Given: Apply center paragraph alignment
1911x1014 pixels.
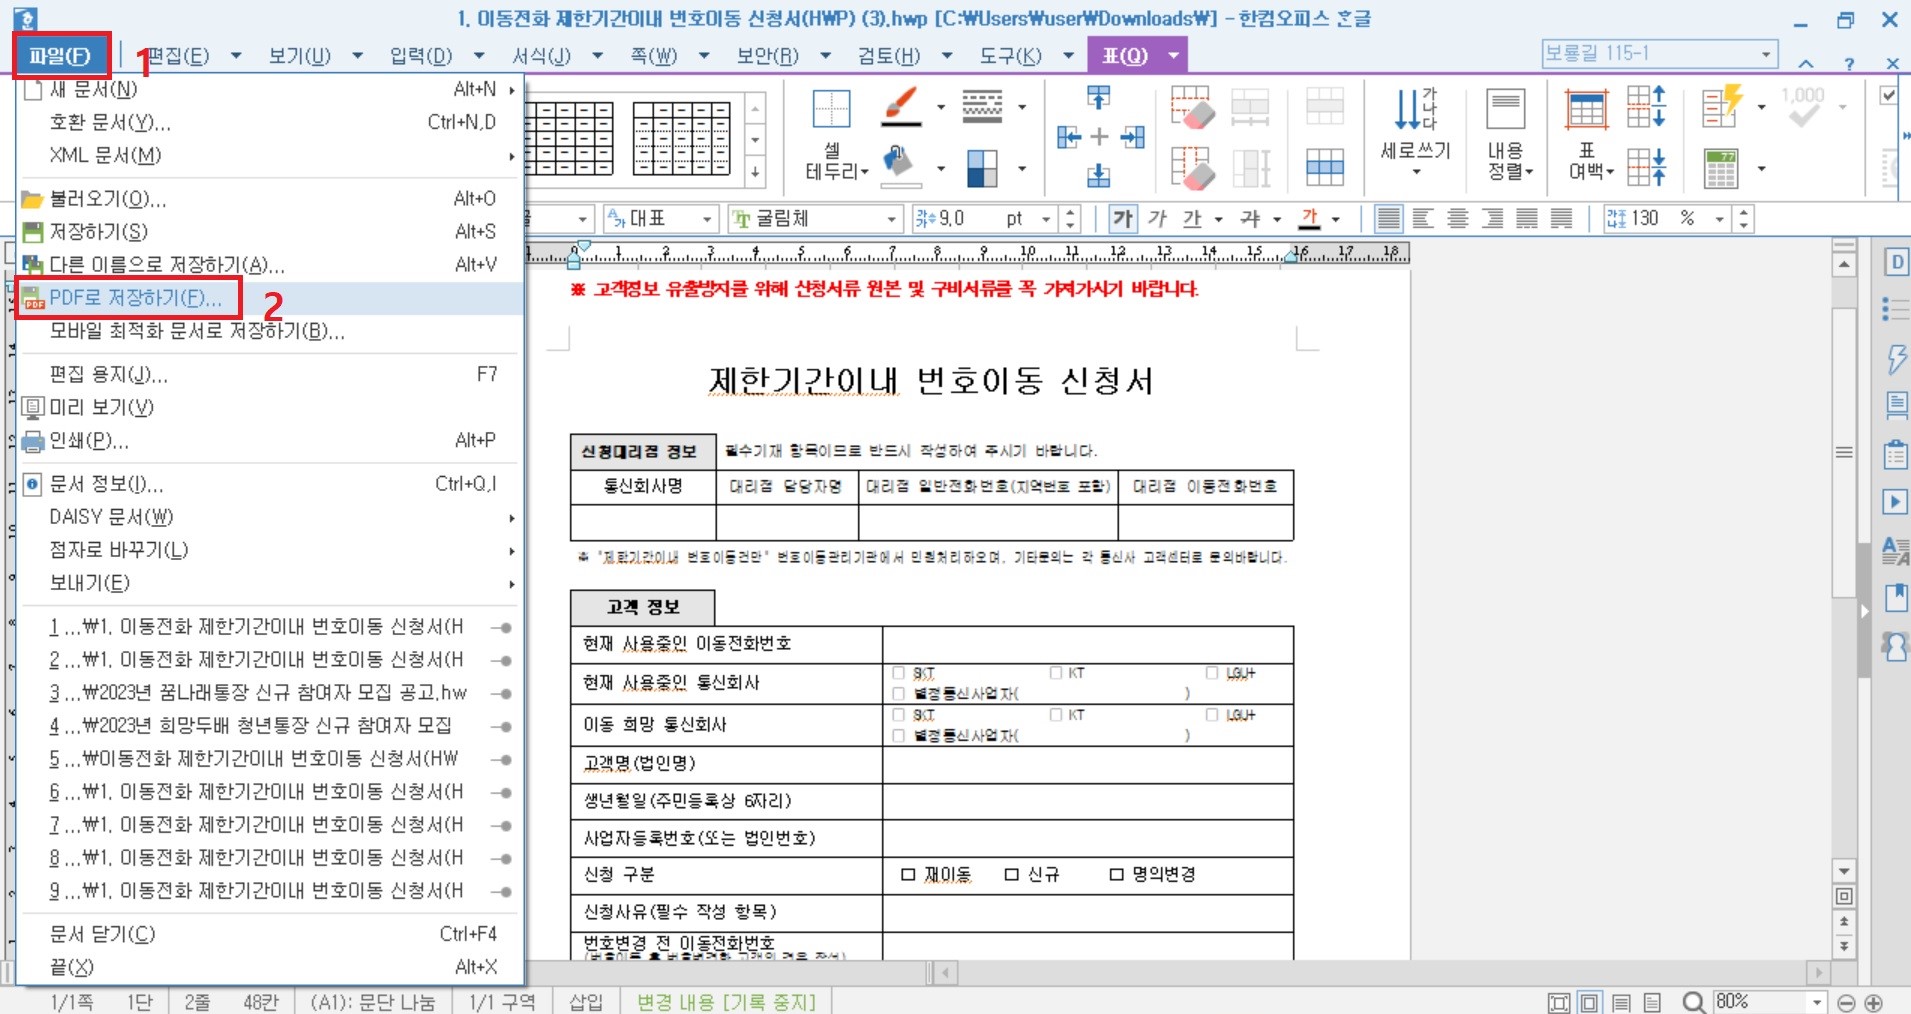Looking at the screenshot, I should point(1458,219).
